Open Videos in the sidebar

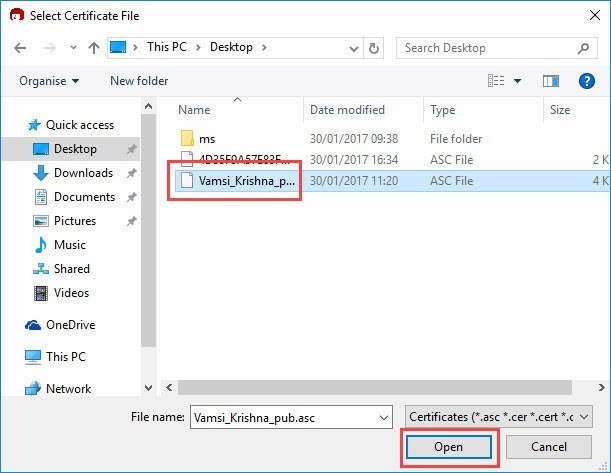click(62, 293)
